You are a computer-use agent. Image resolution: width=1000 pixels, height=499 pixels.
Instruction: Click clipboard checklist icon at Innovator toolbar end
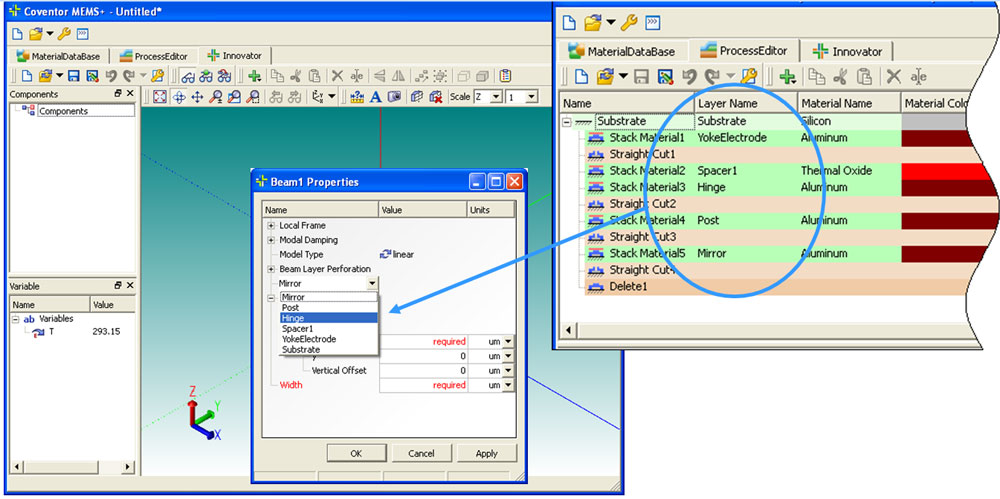click(505, 76)
